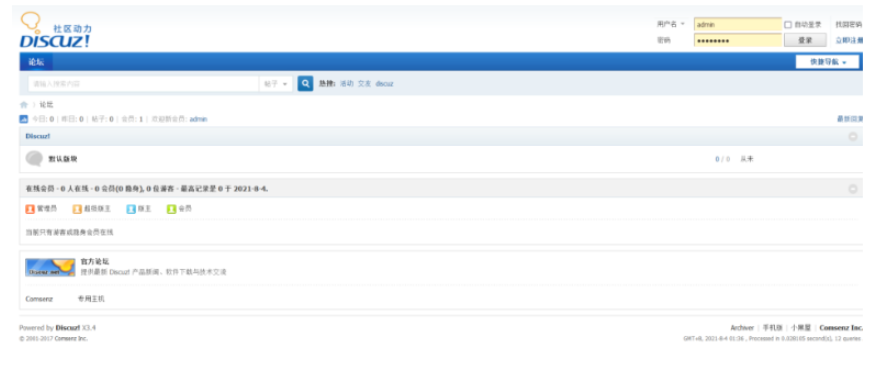Click the Discuz! logo in the header
The width and height of the screenshot is (884, 383).
click(x=55, y=30)
